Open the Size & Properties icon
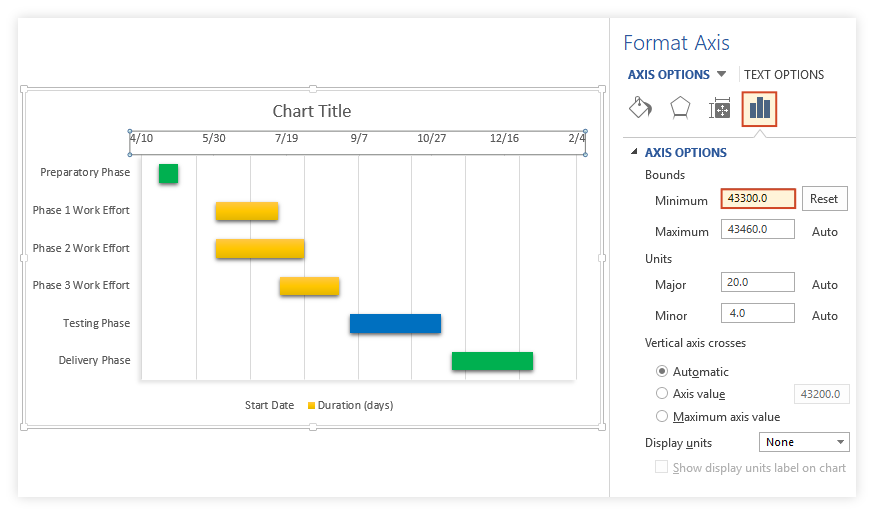This screenshot has height=515, width=874. pos(719,108)
